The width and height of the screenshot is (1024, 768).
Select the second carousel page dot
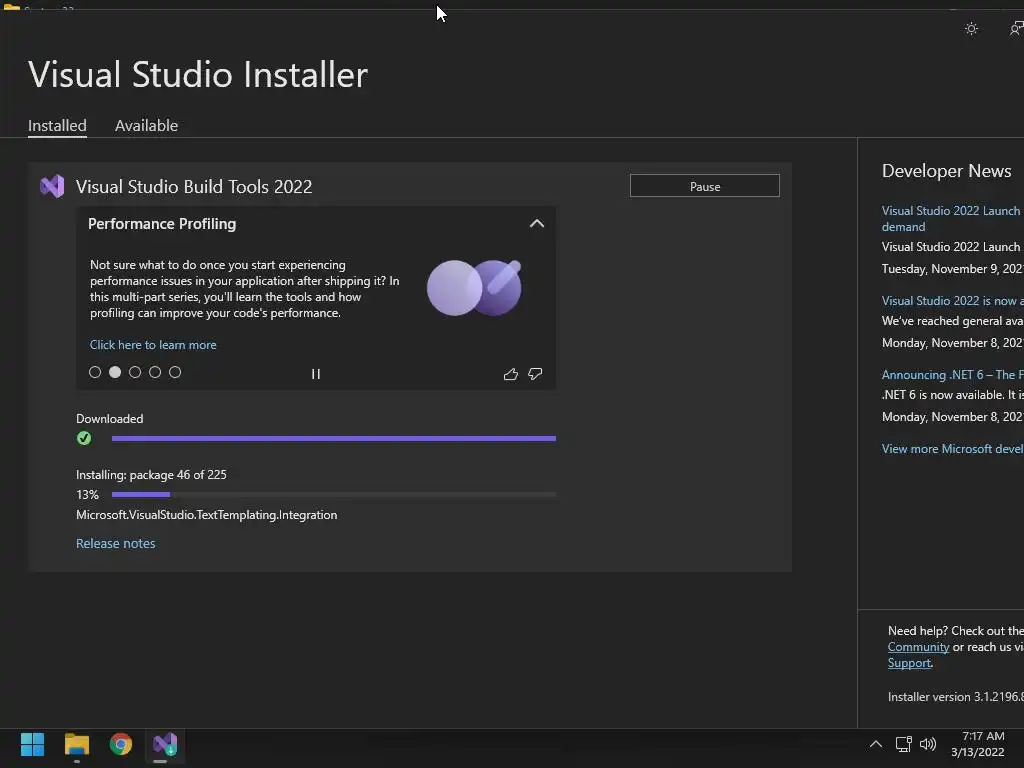(x=115, y=372)
